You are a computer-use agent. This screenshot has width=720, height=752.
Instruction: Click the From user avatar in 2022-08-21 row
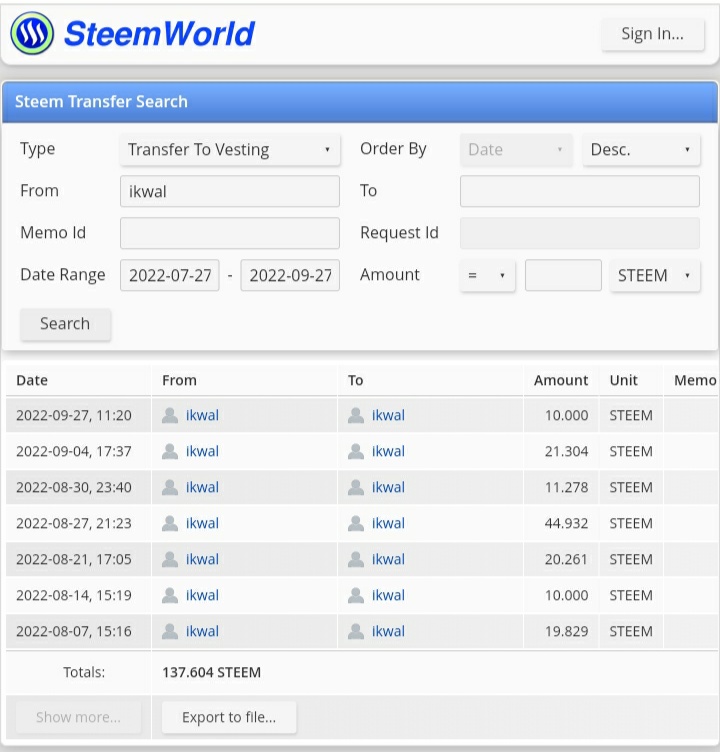(170, 559)
